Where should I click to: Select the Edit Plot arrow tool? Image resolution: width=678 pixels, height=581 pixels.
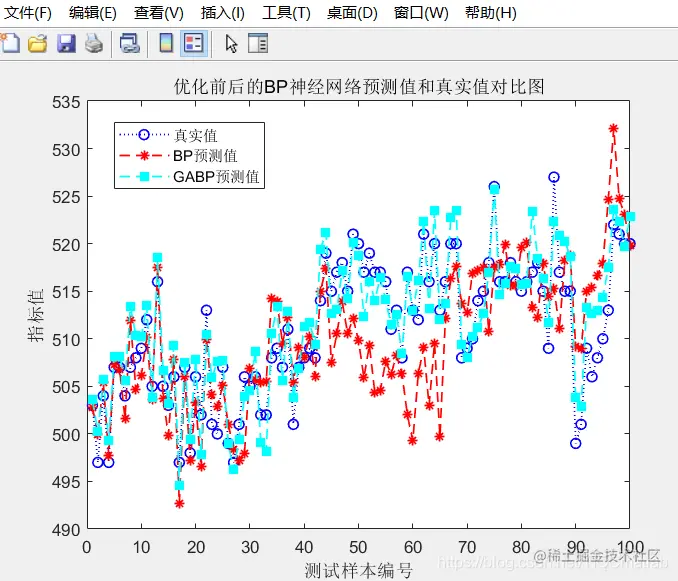tap(231, 43)
